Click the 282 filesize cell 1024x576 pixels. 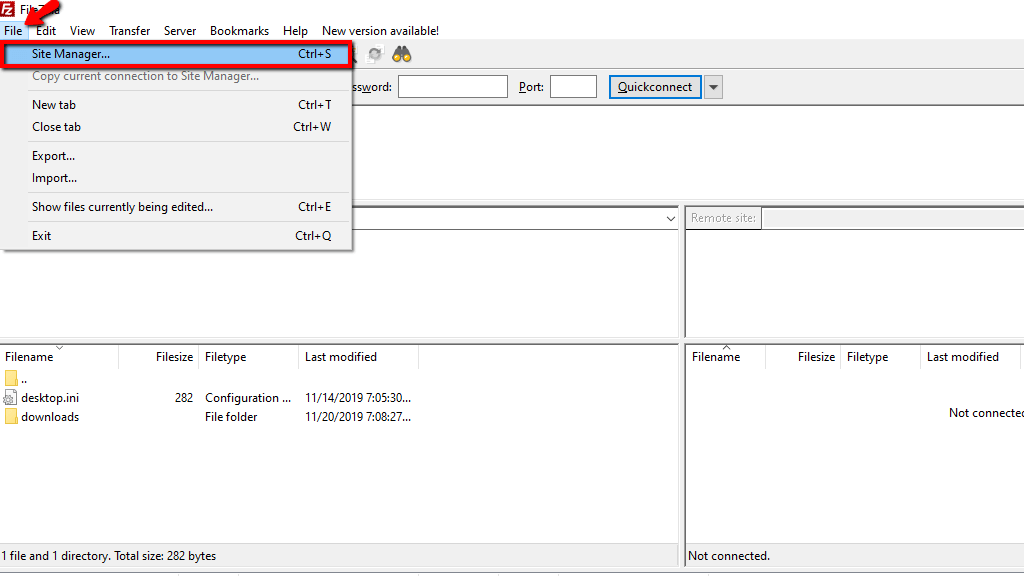coord(184,398)
